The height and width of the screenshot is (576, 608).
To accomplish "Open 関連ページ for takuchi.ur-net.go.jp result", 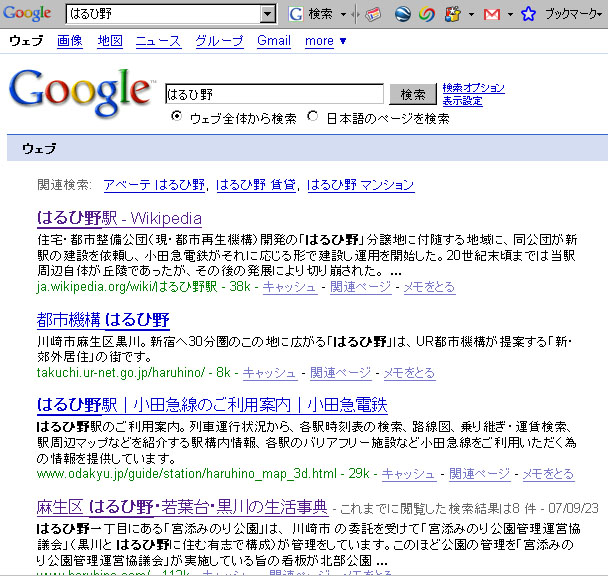I will click(341, 373).
